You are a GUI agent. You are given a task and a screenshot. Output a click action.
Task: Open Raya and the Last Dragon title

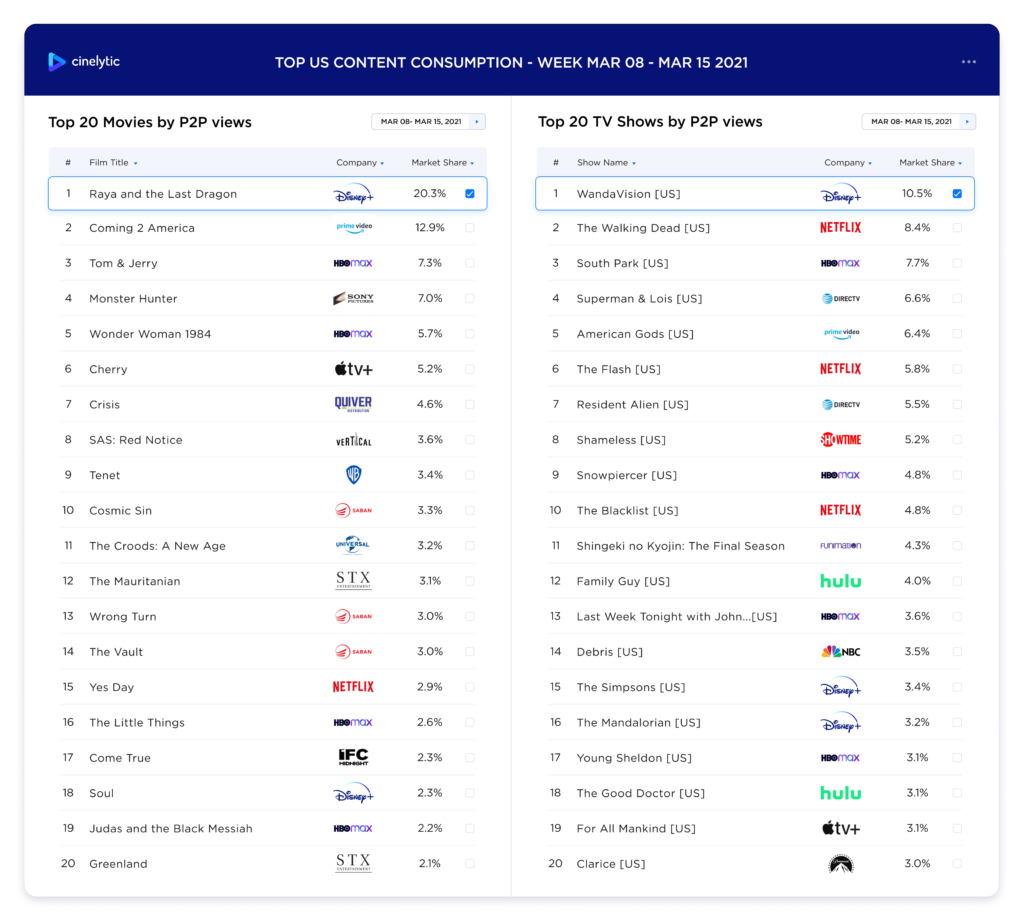pyautogui.click(x=163, y=194)
